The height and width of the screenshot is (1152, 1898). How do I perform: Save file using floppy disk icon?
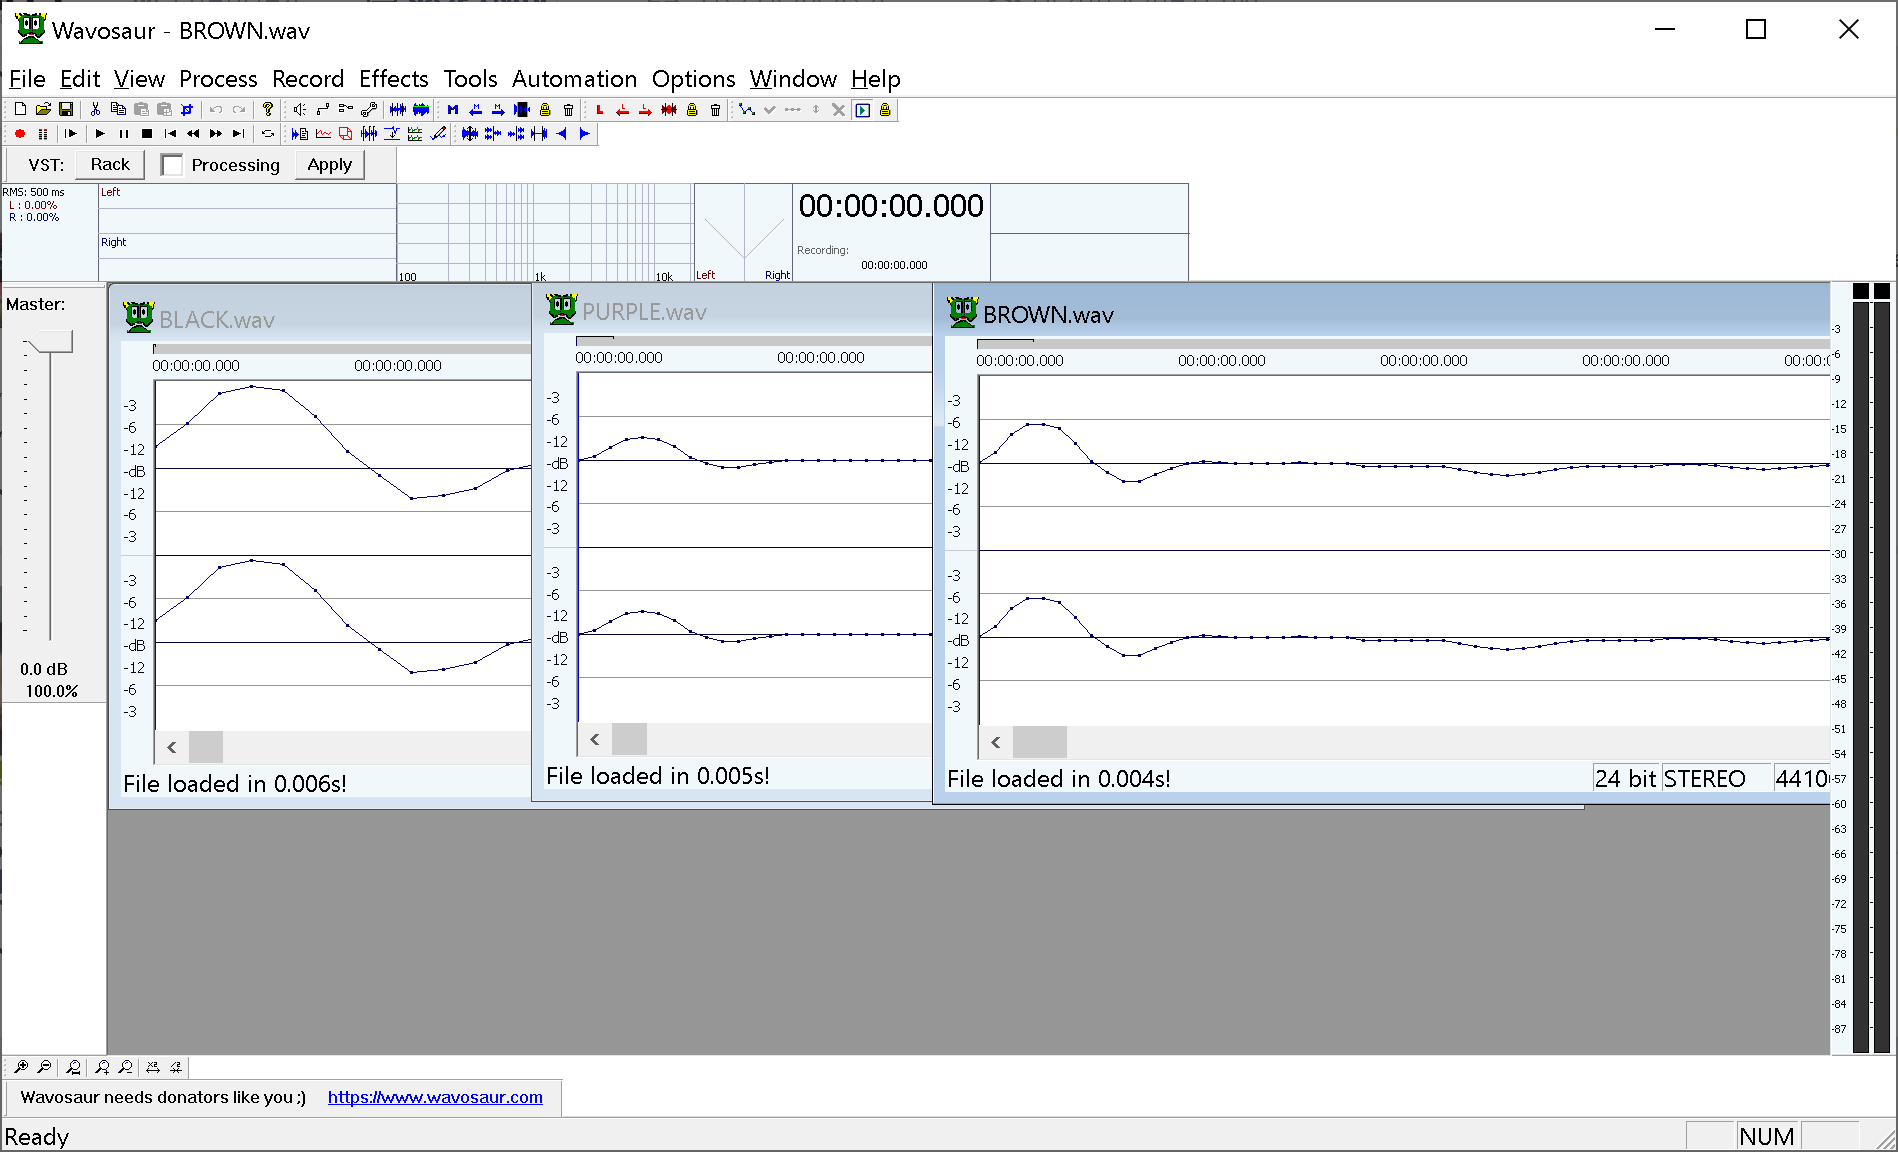(x=66, y=110)
